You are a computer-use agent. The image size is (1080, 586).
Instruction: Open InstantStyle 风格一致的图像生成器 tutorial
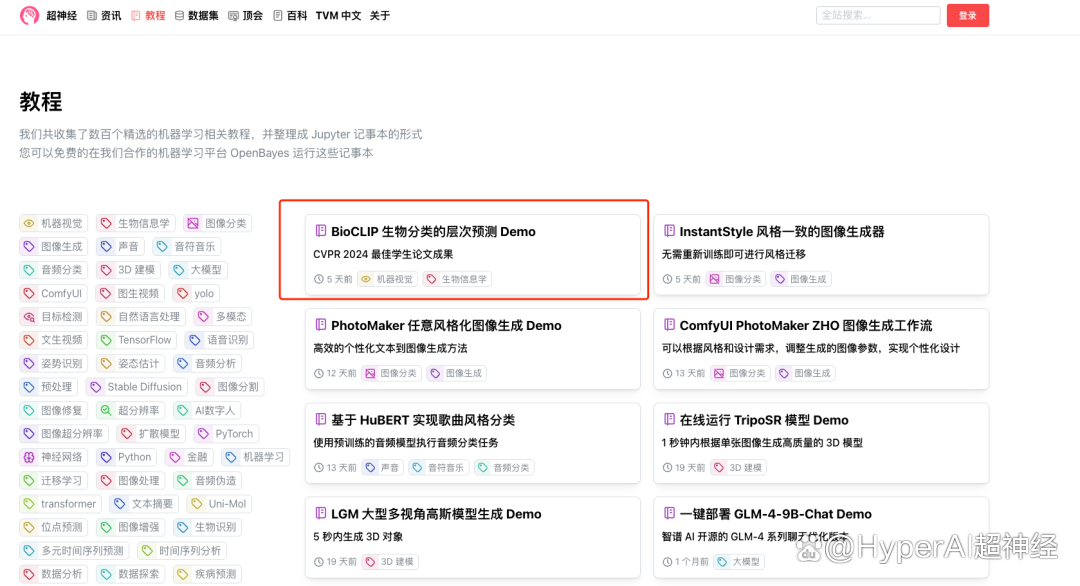tap(781, 232)
